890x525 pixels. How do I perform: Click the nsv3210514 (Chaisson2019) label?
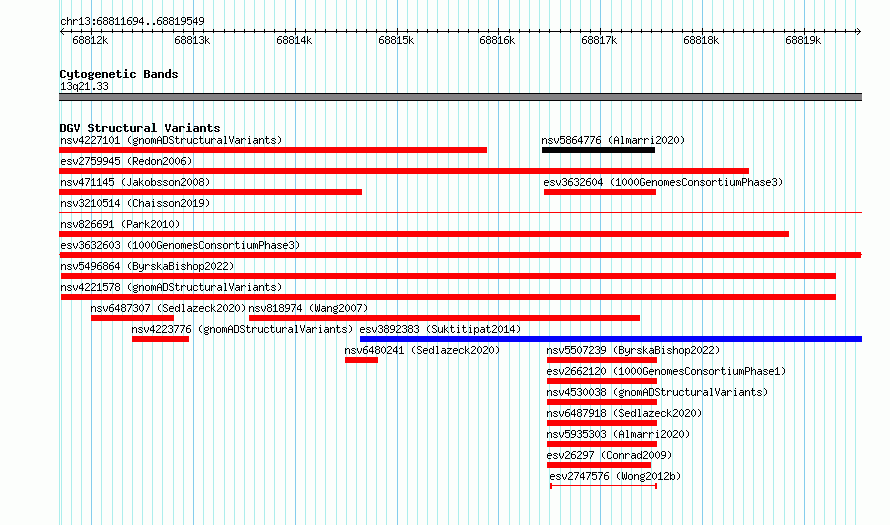(x=135, y=203)
